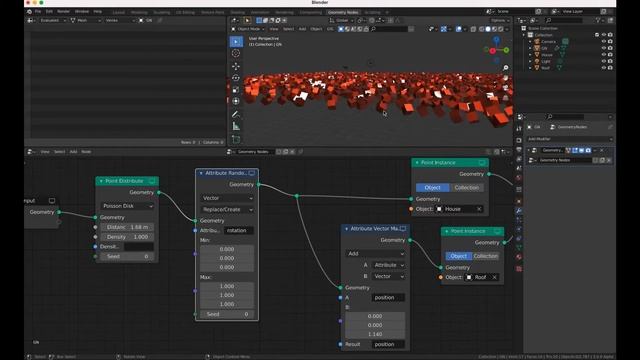Click the Blender logo menu icon
The image size is (640, 360).
[29, 11]
